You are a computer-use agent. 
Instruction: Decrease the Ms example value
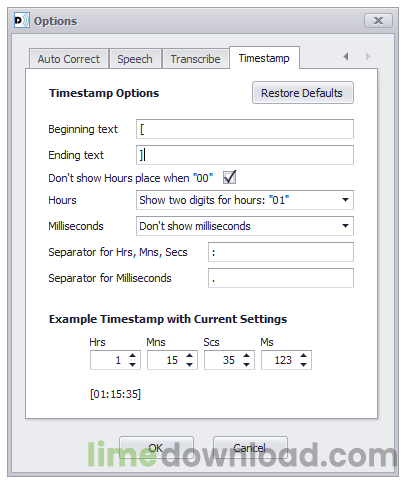coord(303,365)
